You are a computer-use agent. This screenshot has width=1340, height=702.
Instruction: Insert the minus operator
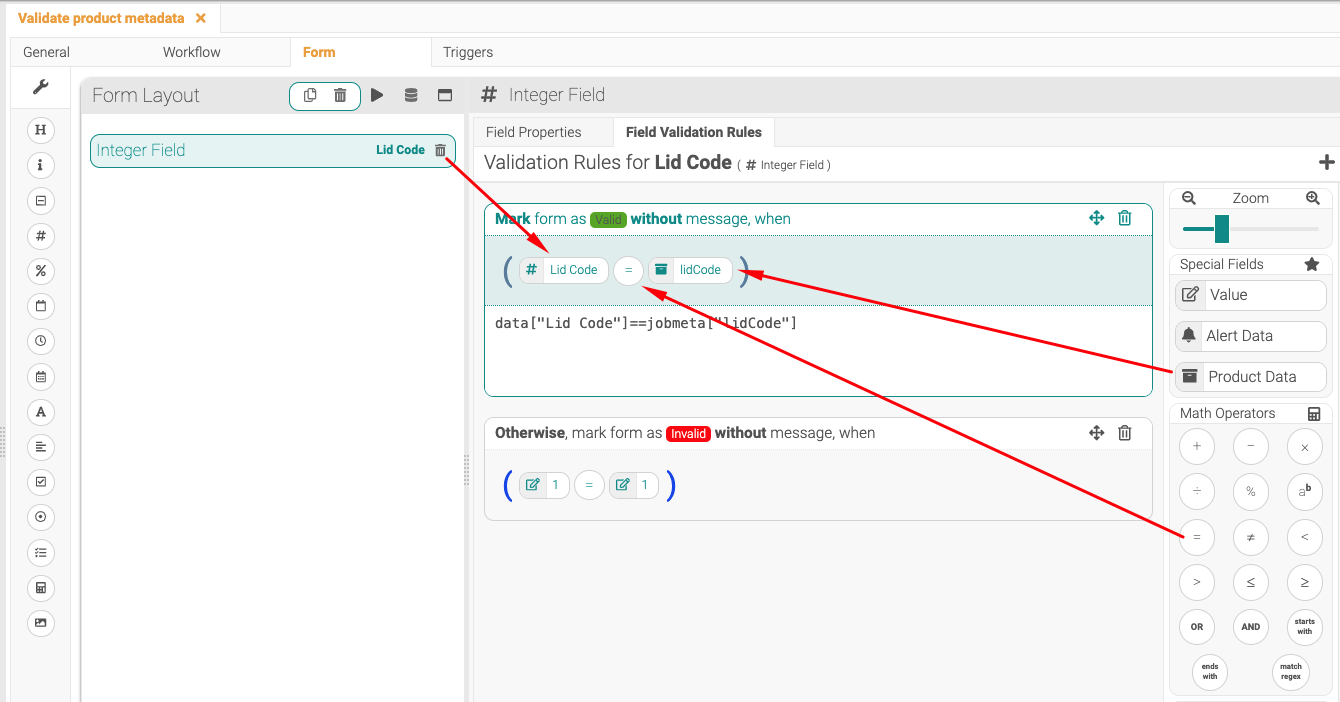(x=1251, y=447)
